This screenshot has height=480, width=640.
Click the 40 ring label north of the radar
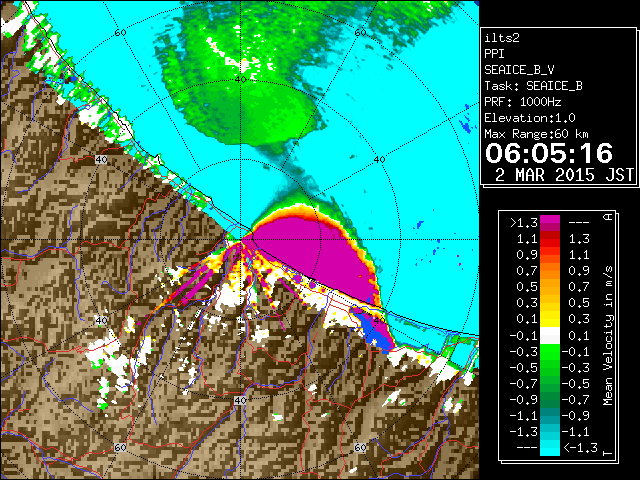click(240, 80)
